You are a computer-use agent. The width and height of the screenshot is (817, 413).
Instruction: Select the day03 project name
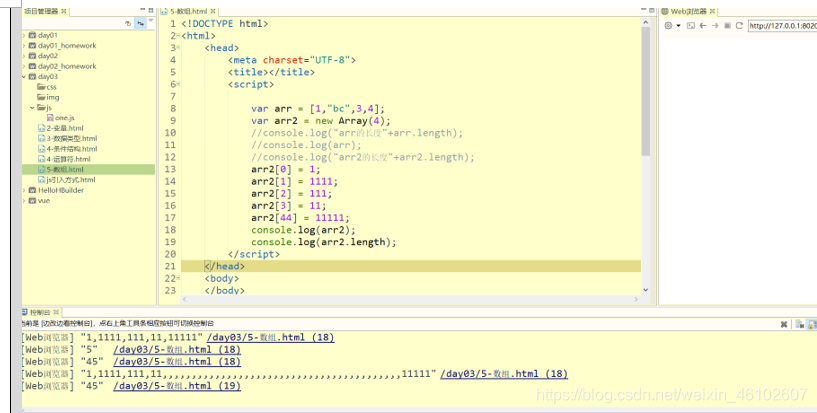(x=47, y=77)
